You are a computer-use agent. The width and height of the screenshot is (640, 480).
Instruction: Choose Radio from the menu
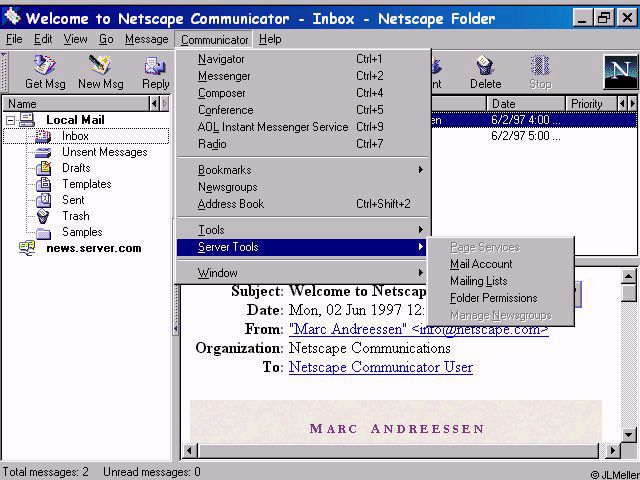point(302,144)
